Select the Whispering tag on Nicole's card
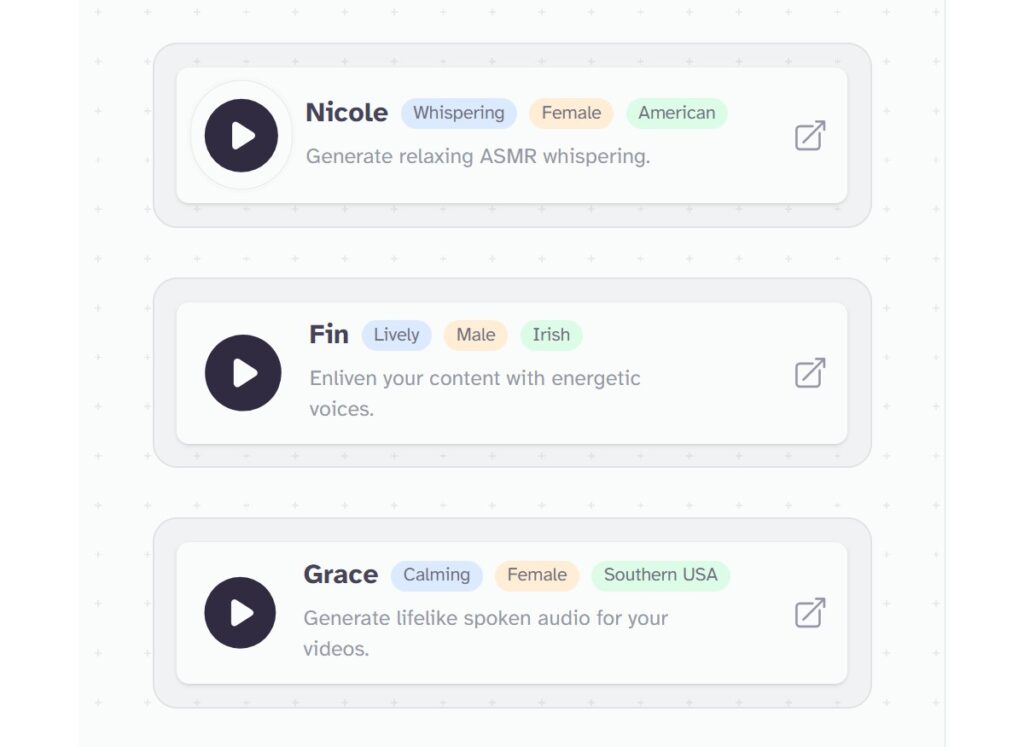This screenshot has width=1024, height=747. coord(458,113)
